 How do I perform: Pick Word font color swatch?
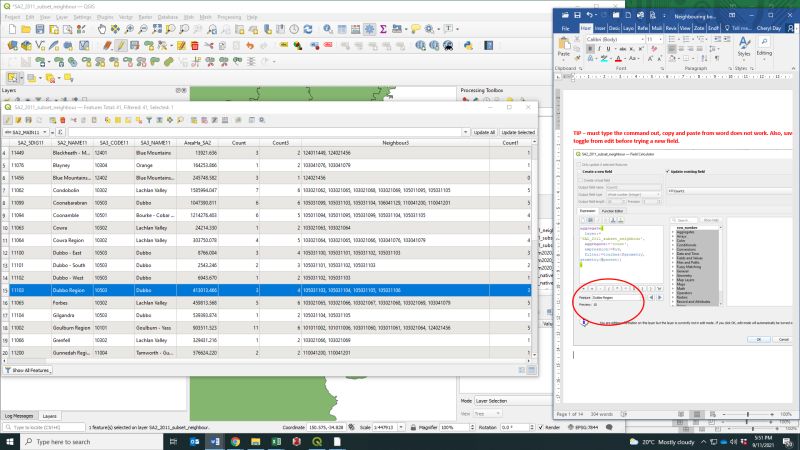pos(618,59)
